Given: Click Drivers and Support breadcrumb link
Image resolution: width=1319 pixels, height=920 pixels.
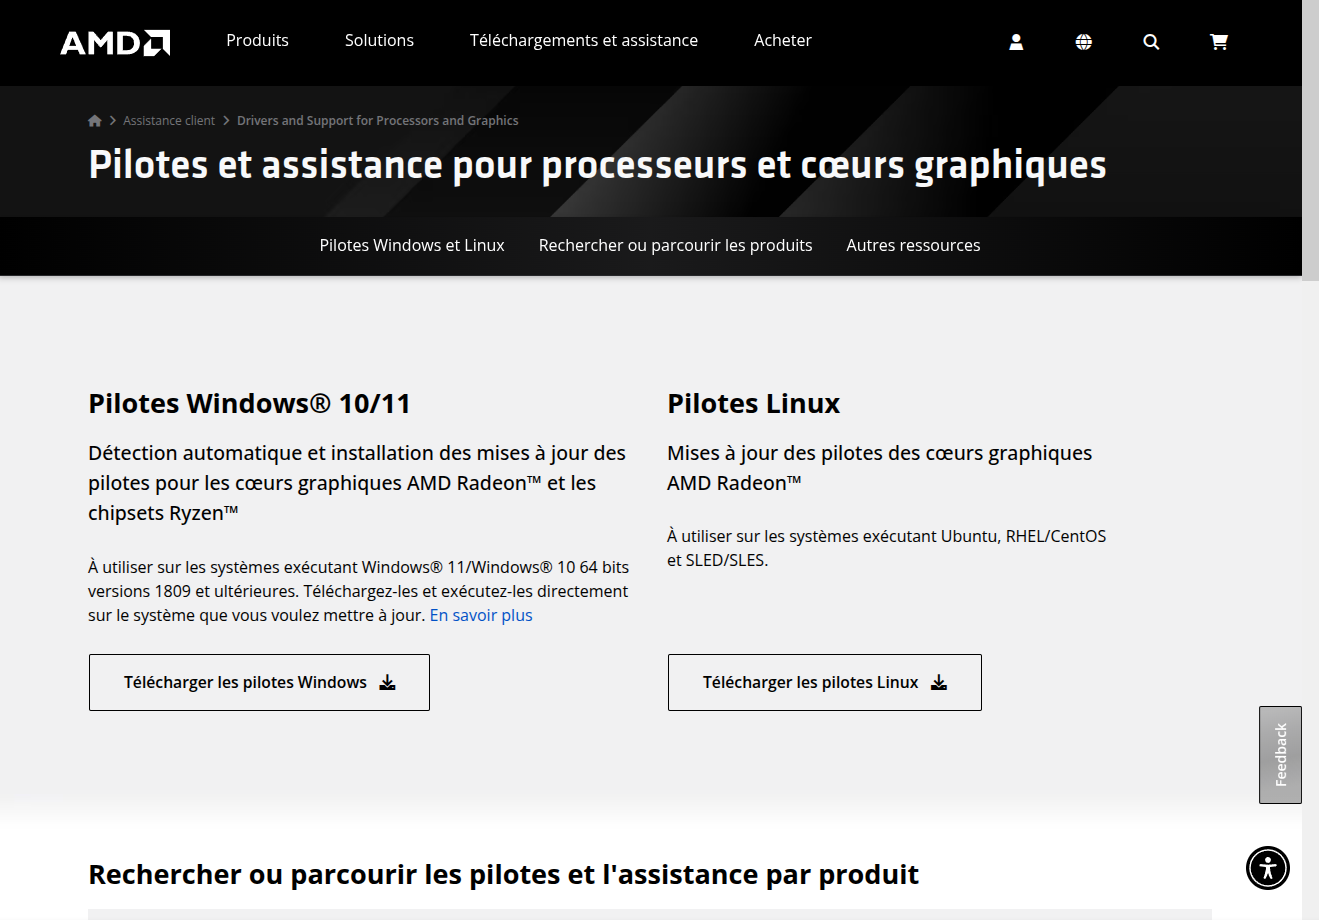Looking at the screenshot, I should tap(378, 120).
